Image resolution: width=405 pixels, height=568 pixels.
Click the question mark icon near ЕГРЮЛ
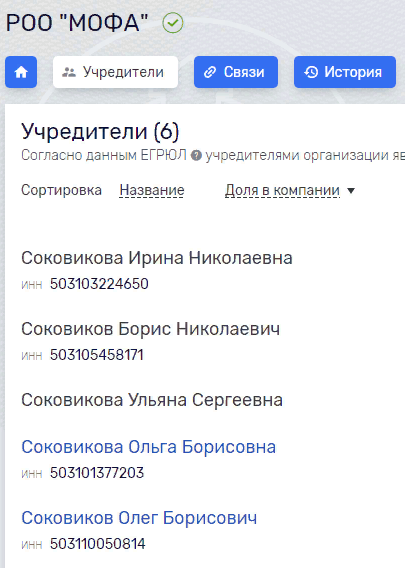pyautogui.click(x=196, y=156)
